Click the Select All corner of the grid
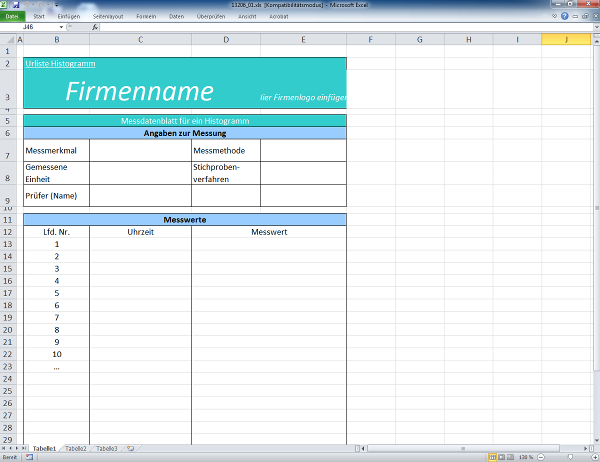 (9, 40)
